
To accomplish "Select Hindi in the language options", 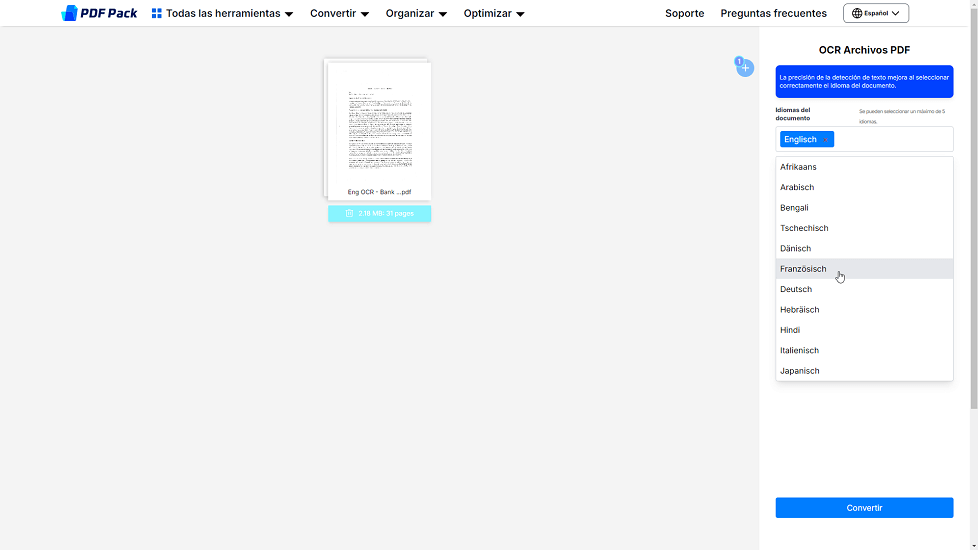I will [x=790, y=330].
